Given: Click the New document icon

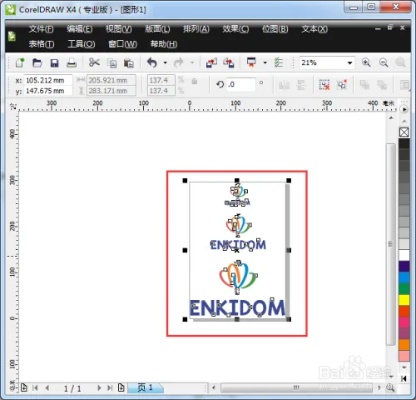Looking at the screenshot, I should [20, 63].
